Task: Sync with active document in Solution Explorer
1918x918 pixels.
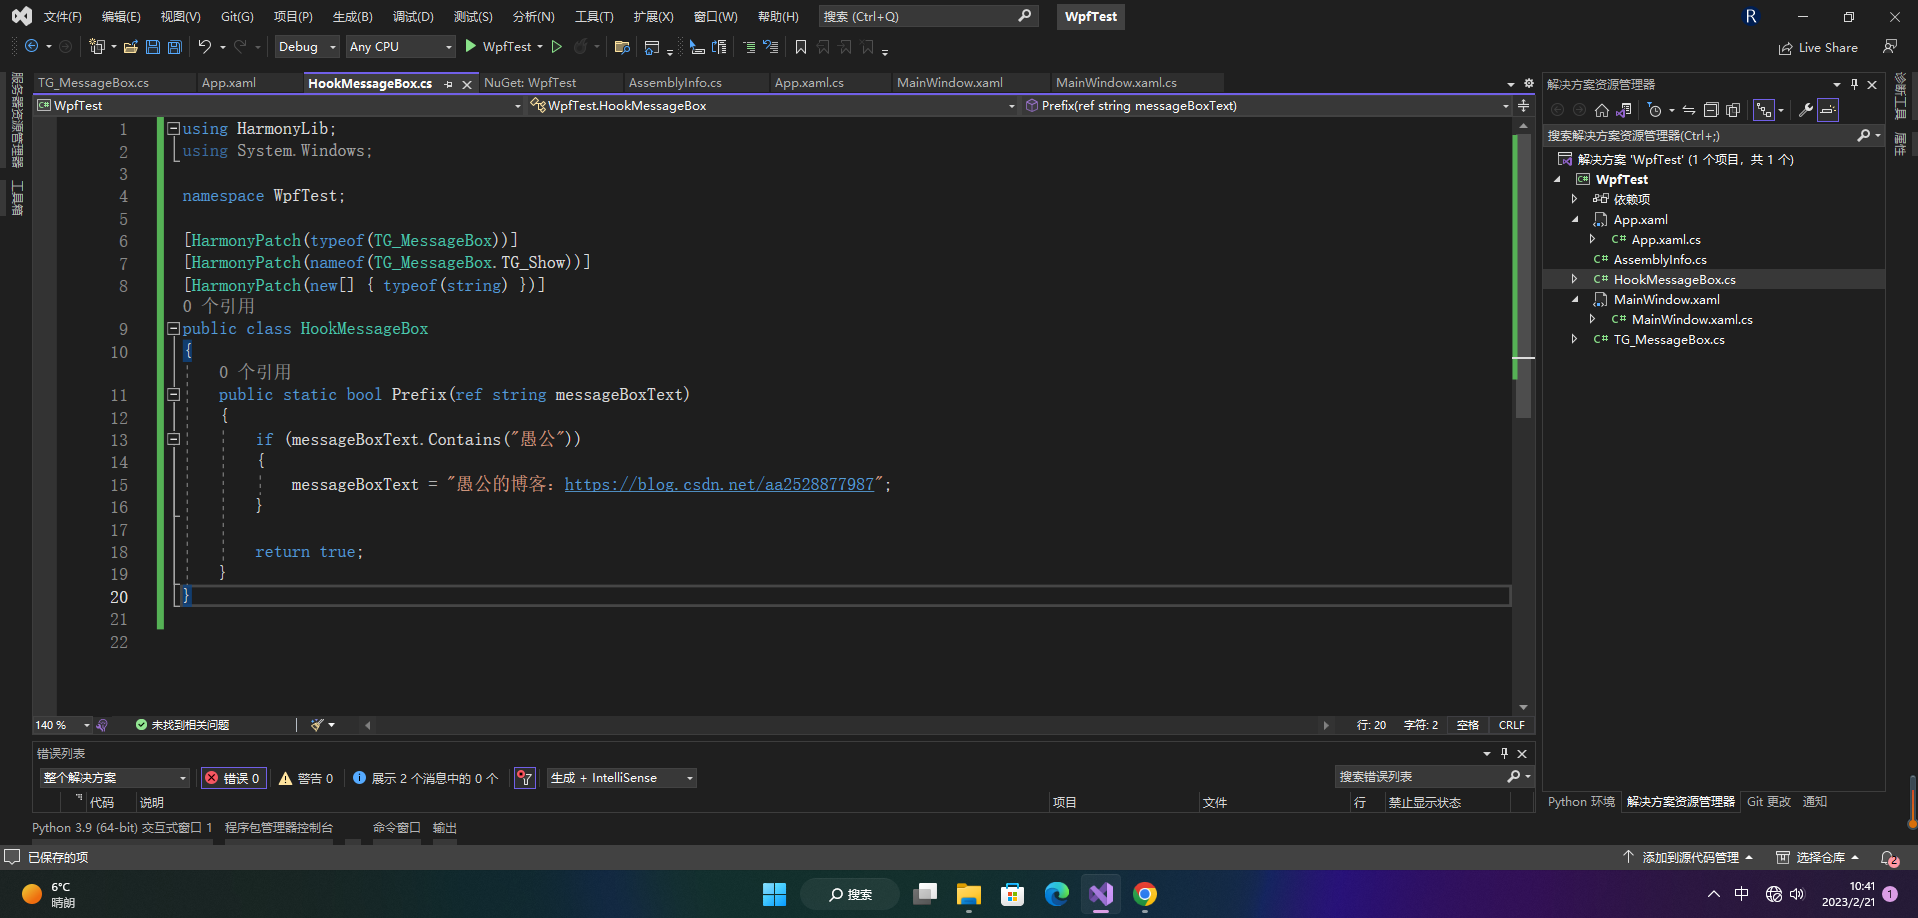Action: pyautogui.click(x=1689, y=110)
